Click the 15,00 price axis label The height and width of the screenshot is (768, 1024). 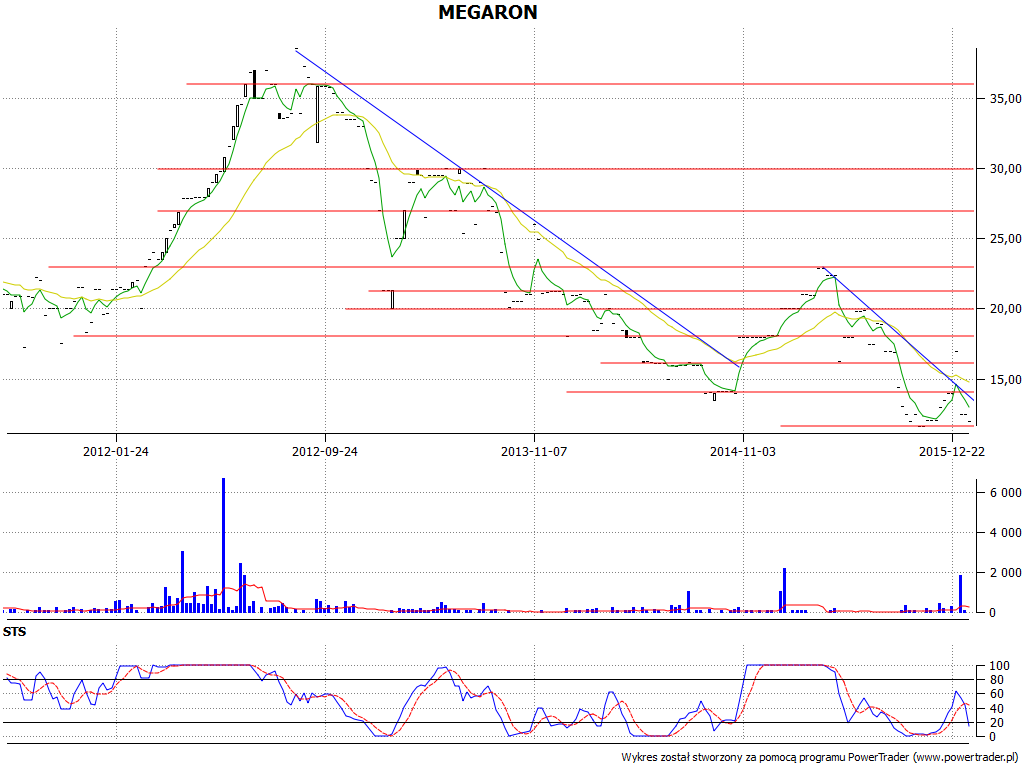(x=1006, y=379)
